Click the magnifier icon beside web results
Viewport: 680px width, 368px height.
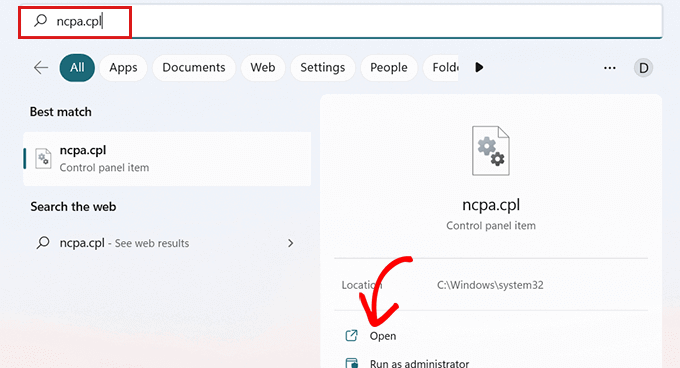[x=42, y=242]
